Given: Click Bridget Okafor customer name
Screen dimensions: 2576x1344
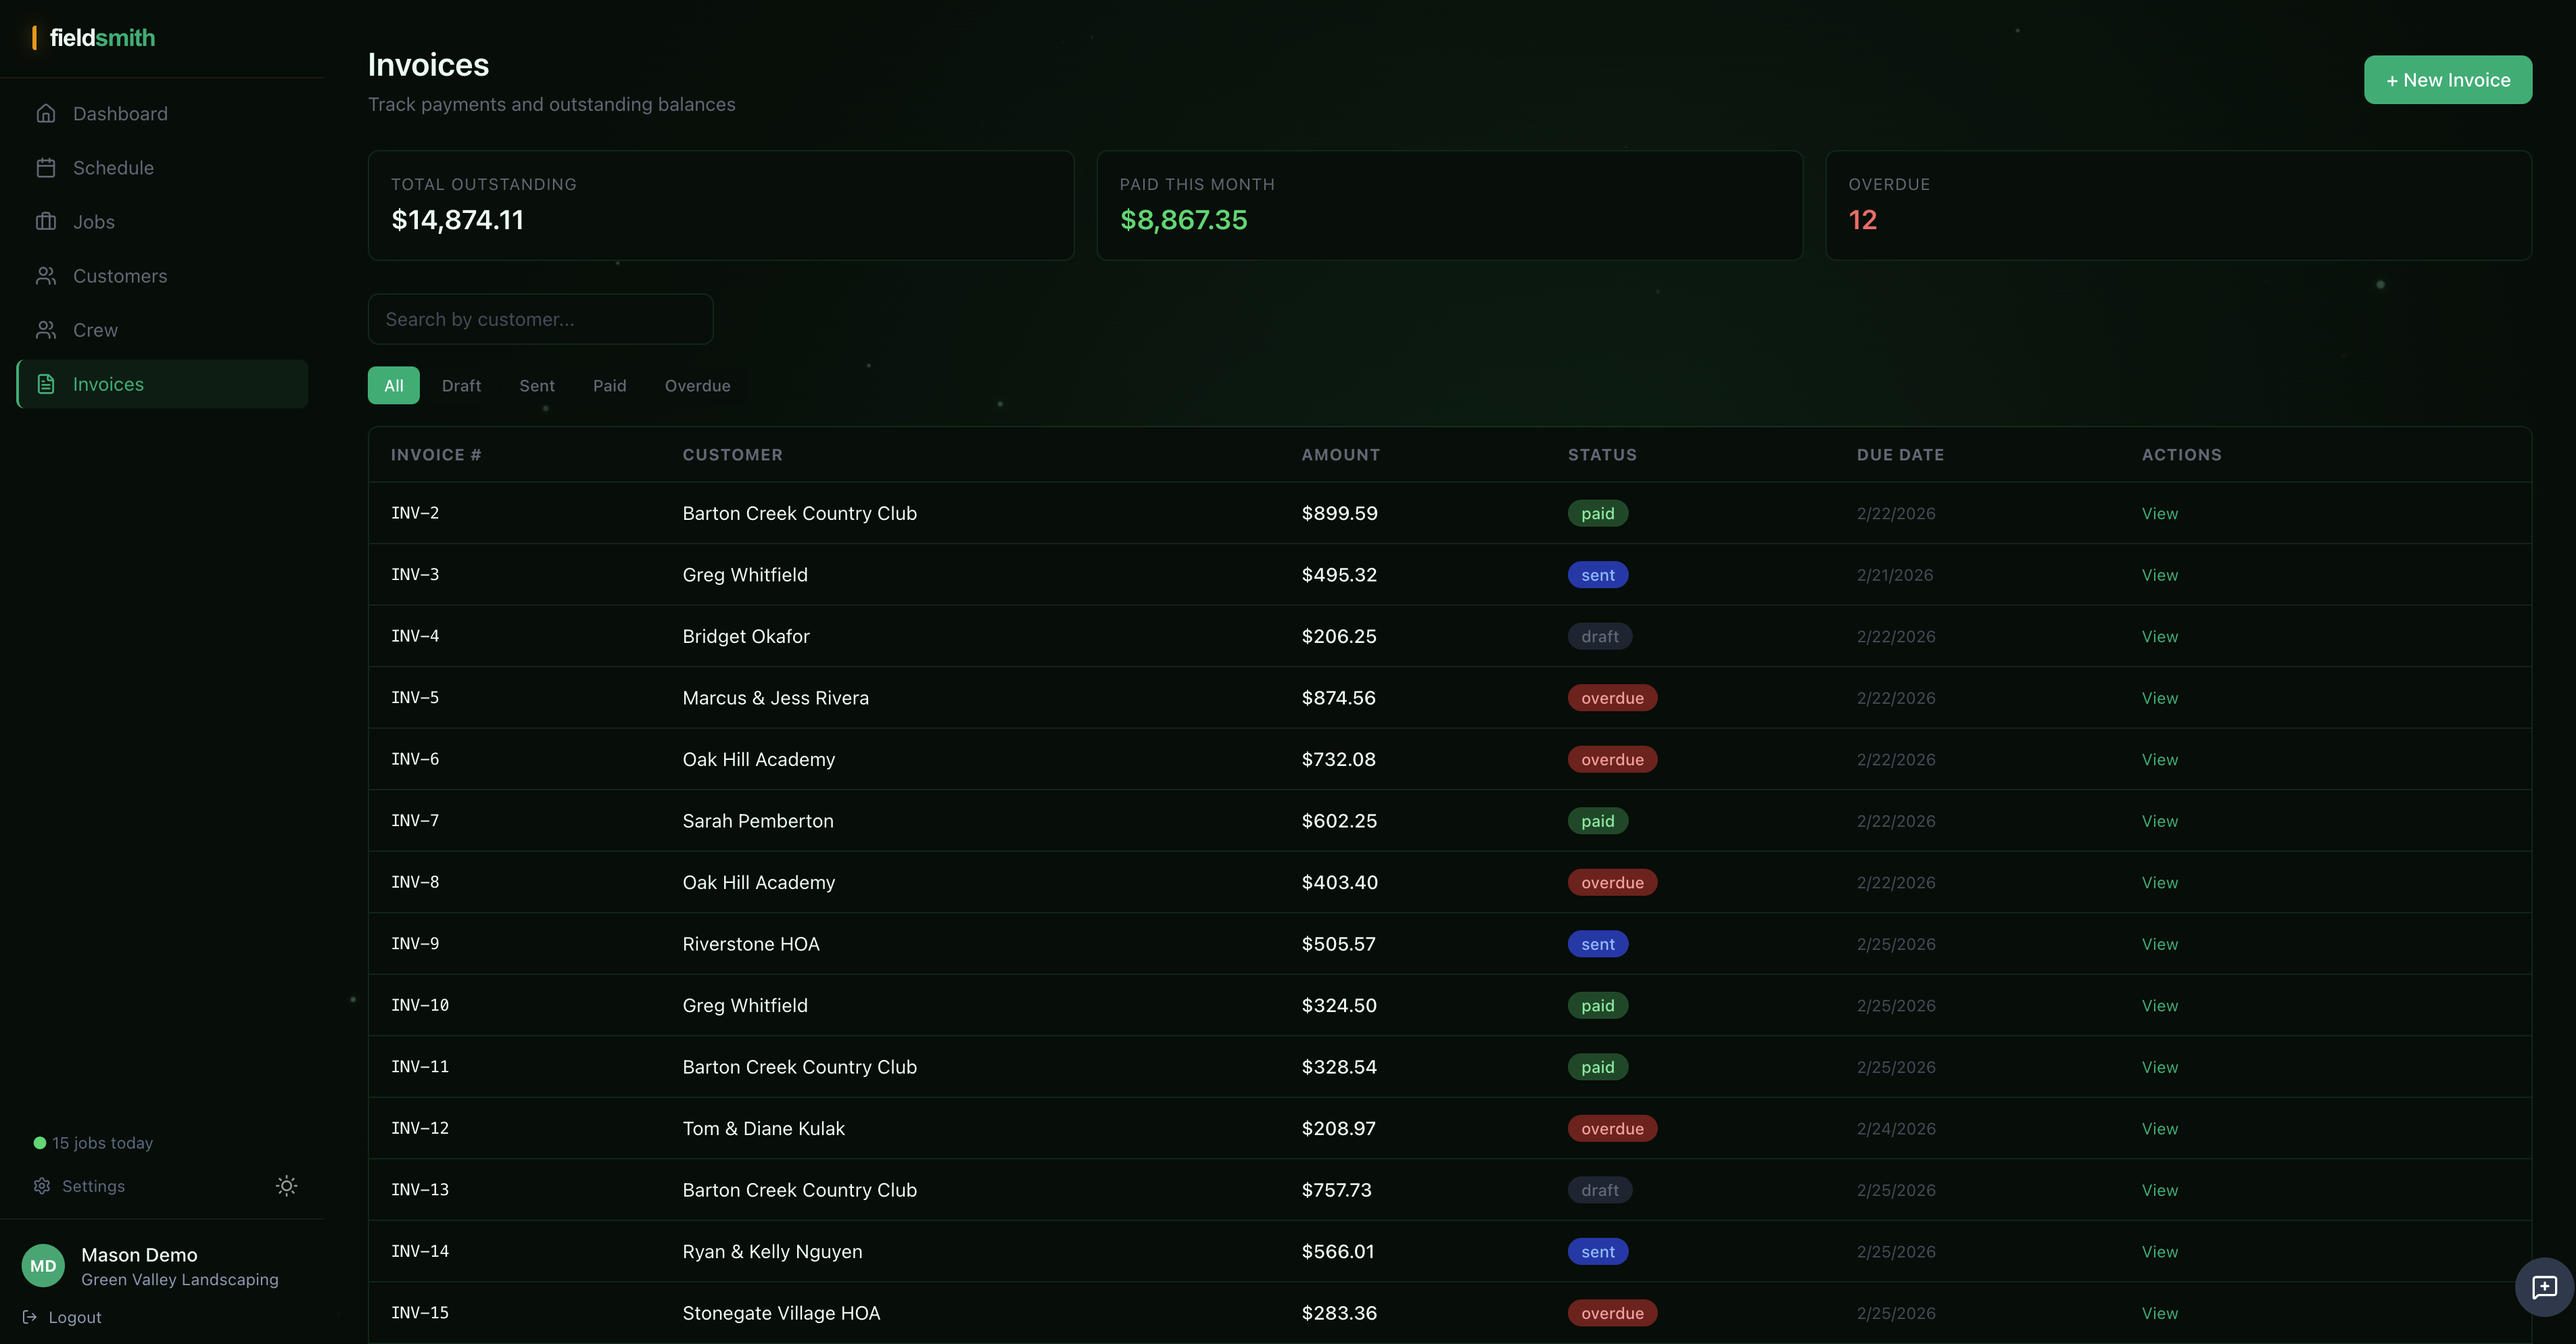Looking at the screenshot, I should click(x=746, y=637).
